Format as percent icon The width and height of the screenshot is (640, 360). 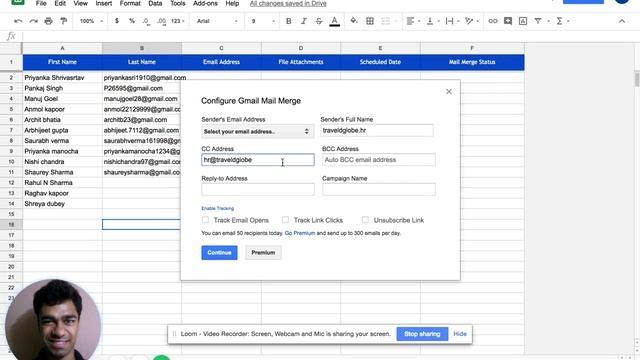click(132, 21)
